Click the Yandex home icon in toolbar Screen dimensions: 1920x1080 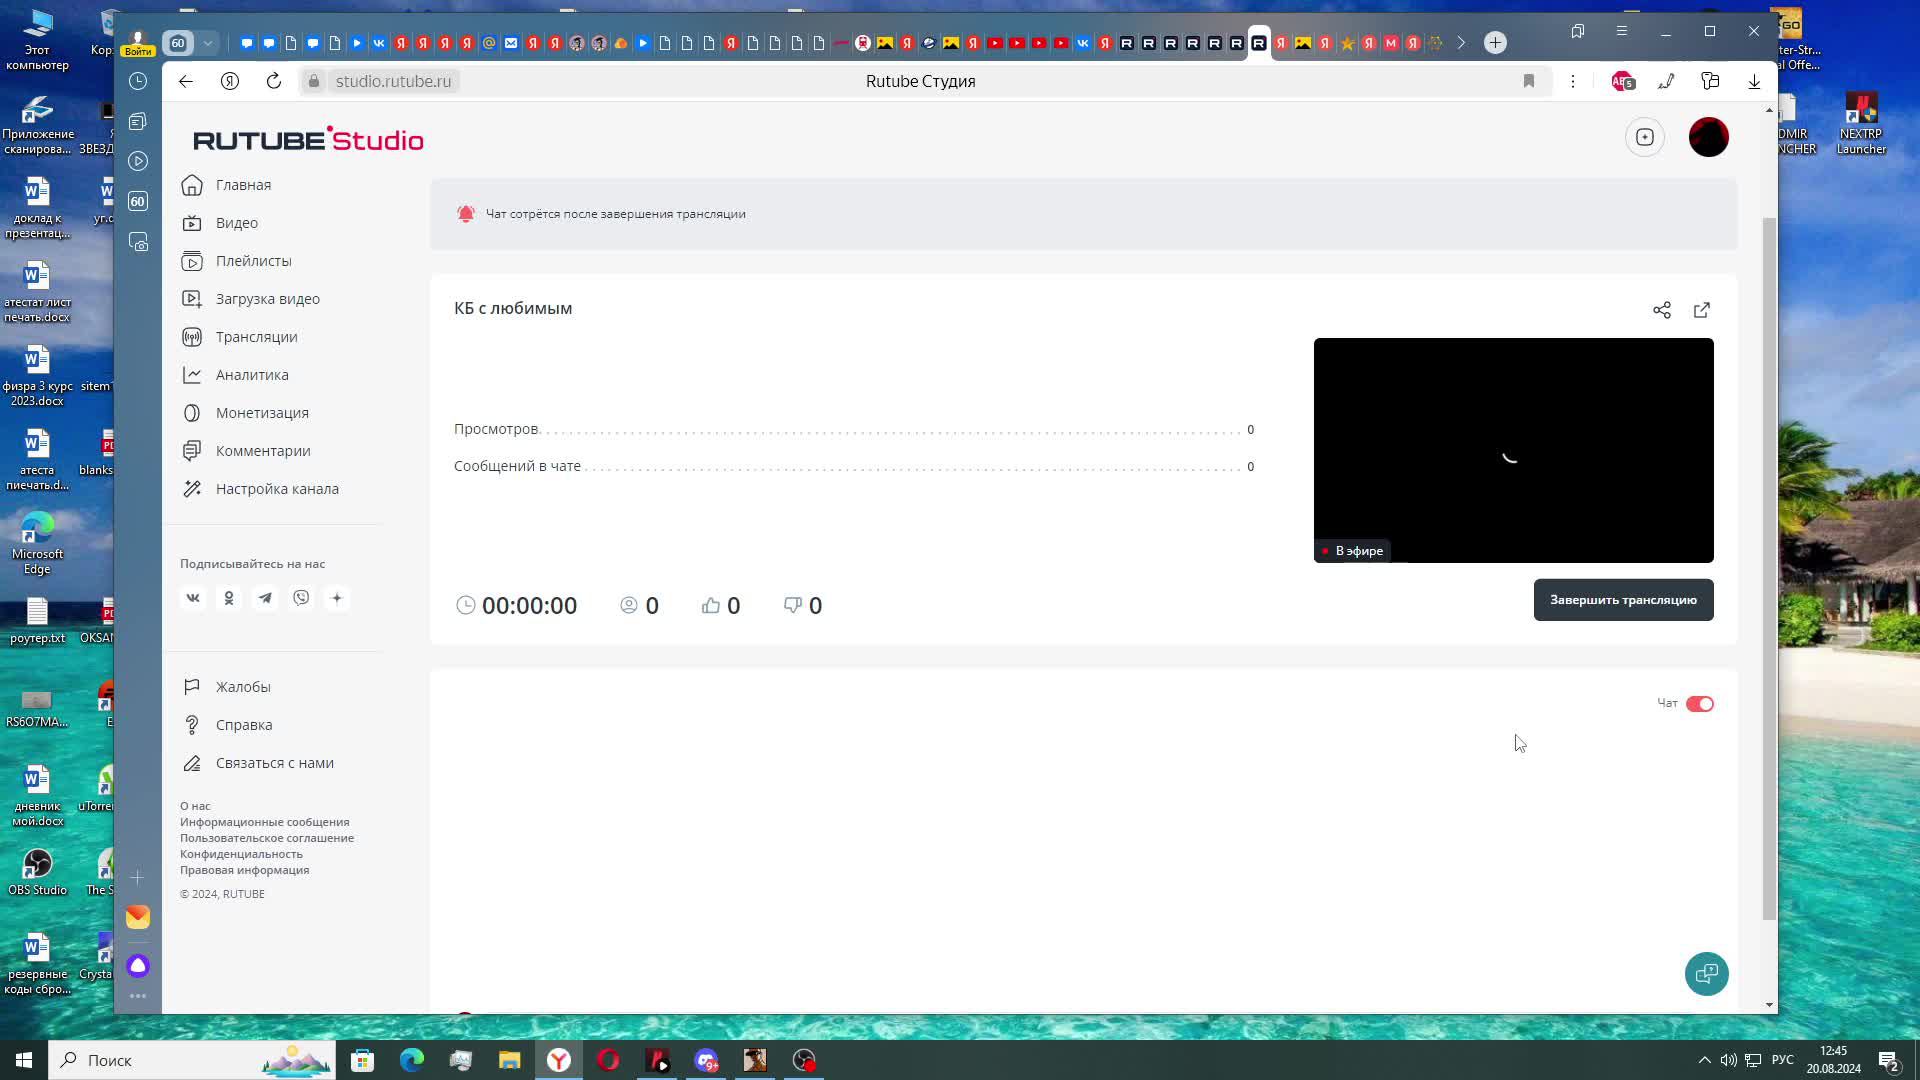(x=230, y=81)
